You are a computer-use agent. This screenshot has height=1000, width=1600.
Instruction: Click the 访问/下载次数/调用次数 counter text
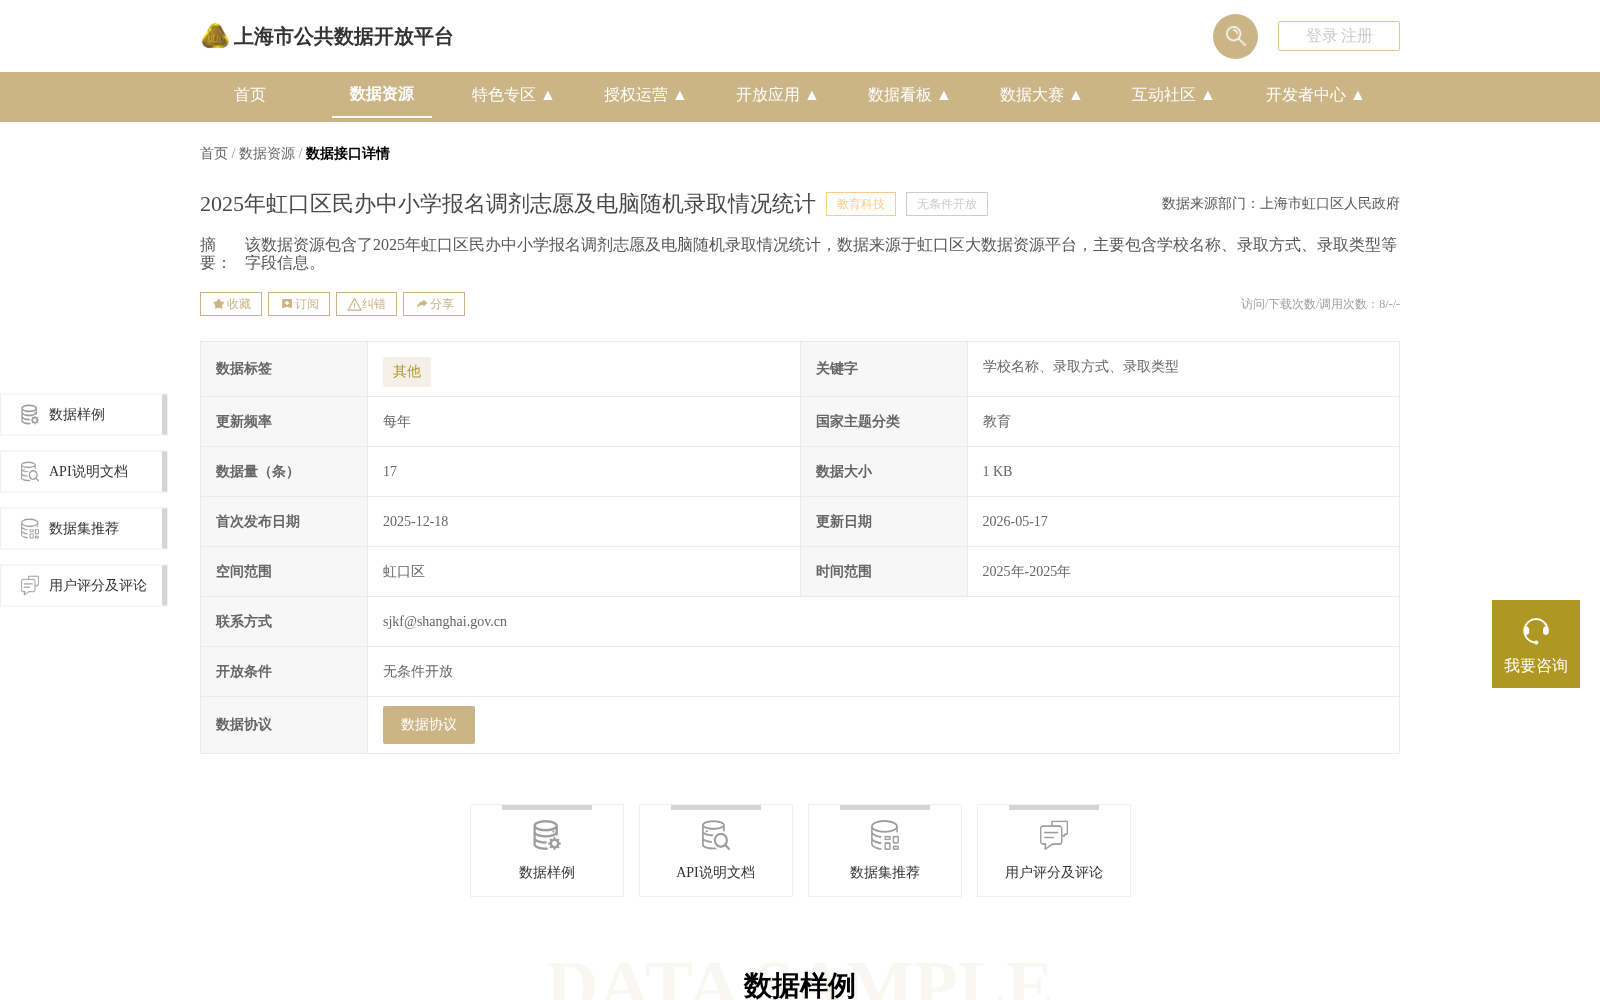tap(1320, 304)
